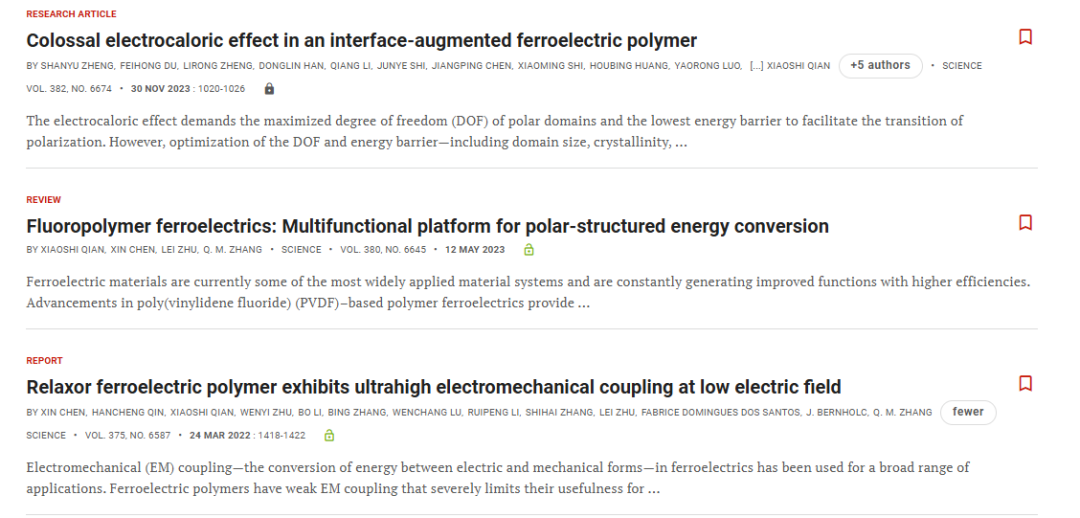1080x518 pixels.
Task: Select author Shanyu Zheng
Action: point(72,66)
